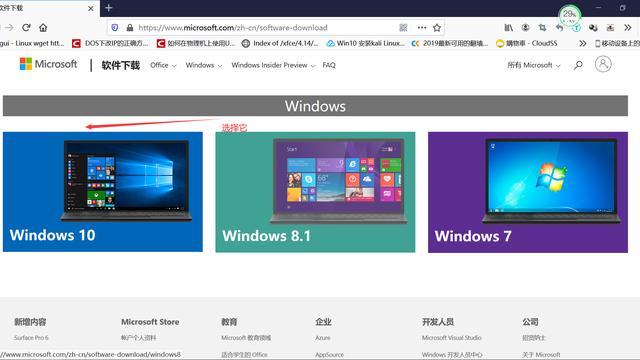Open the 移动设备上的 bookmarks folder
The width and height of the screenshot is (640, 360).
coord(617,43)
